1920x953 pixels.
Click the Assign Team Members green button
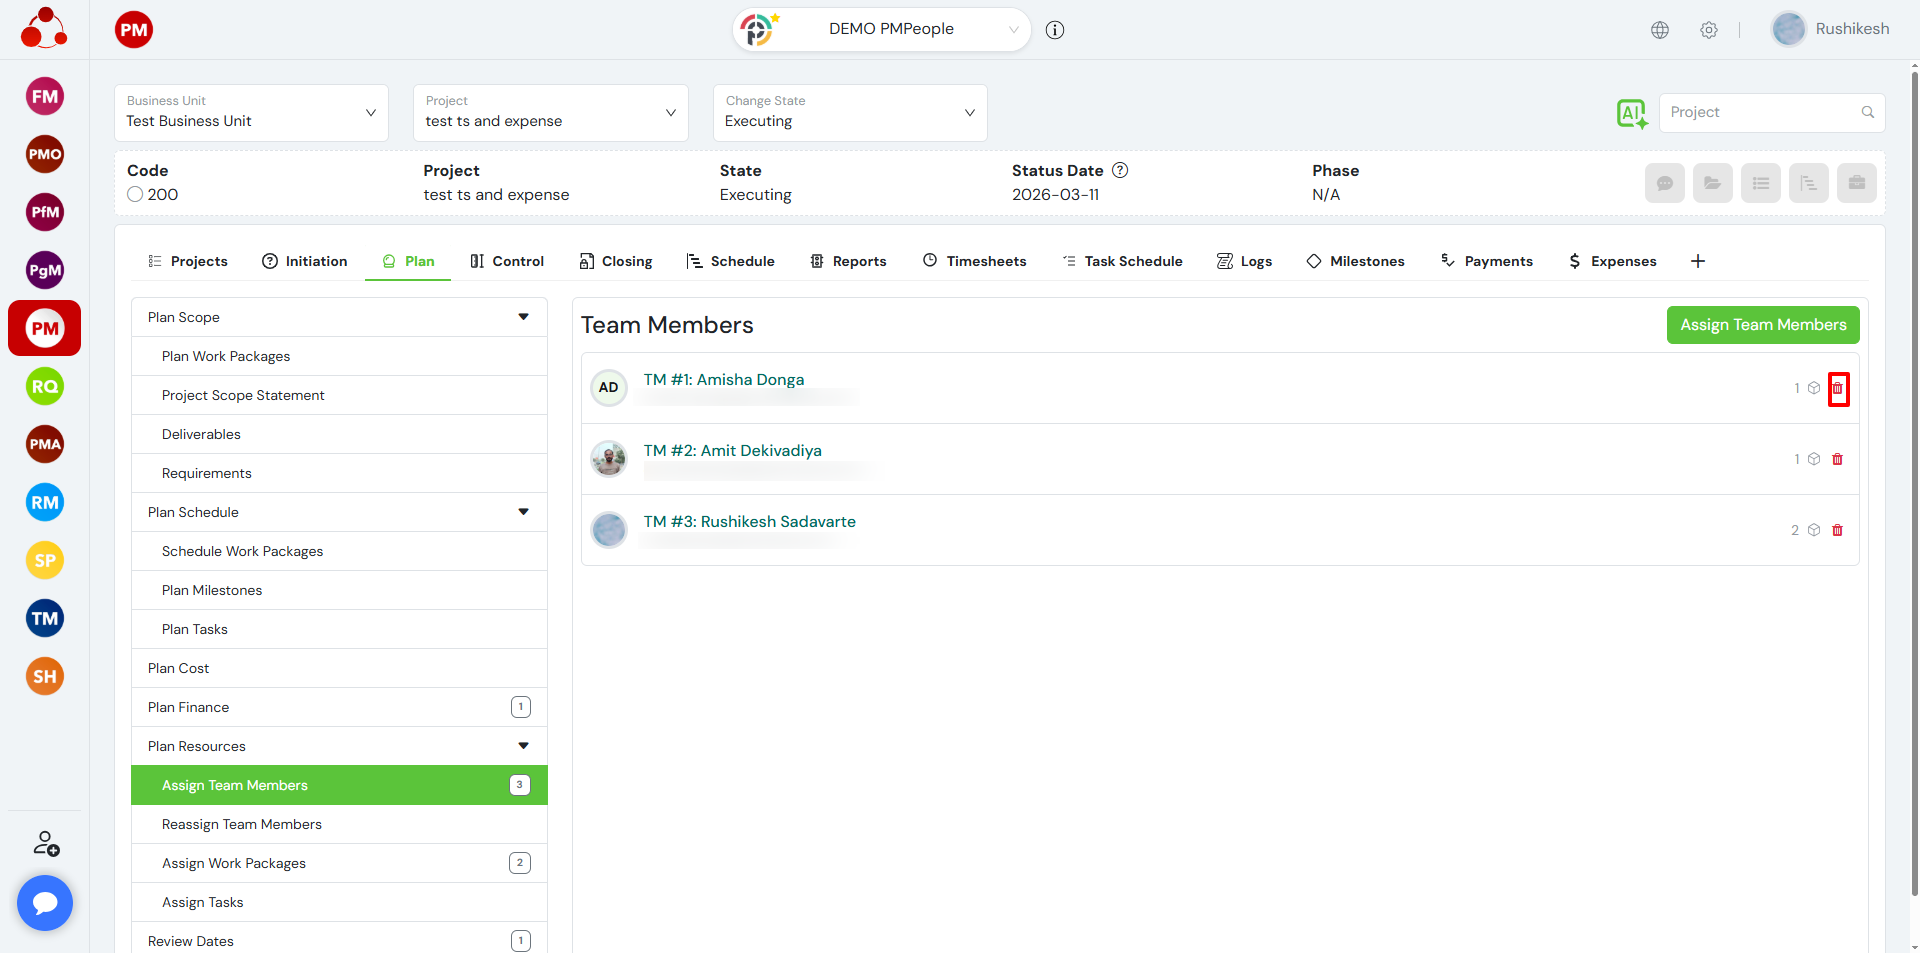click(1762, 325)
